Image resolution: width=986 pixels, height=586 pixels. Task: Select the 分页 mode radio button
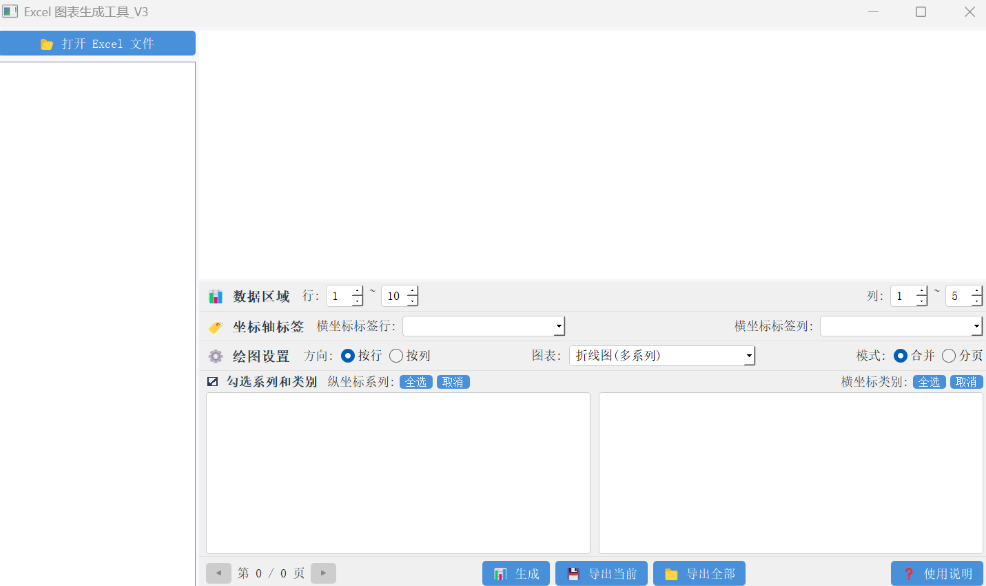pos(948,356)
